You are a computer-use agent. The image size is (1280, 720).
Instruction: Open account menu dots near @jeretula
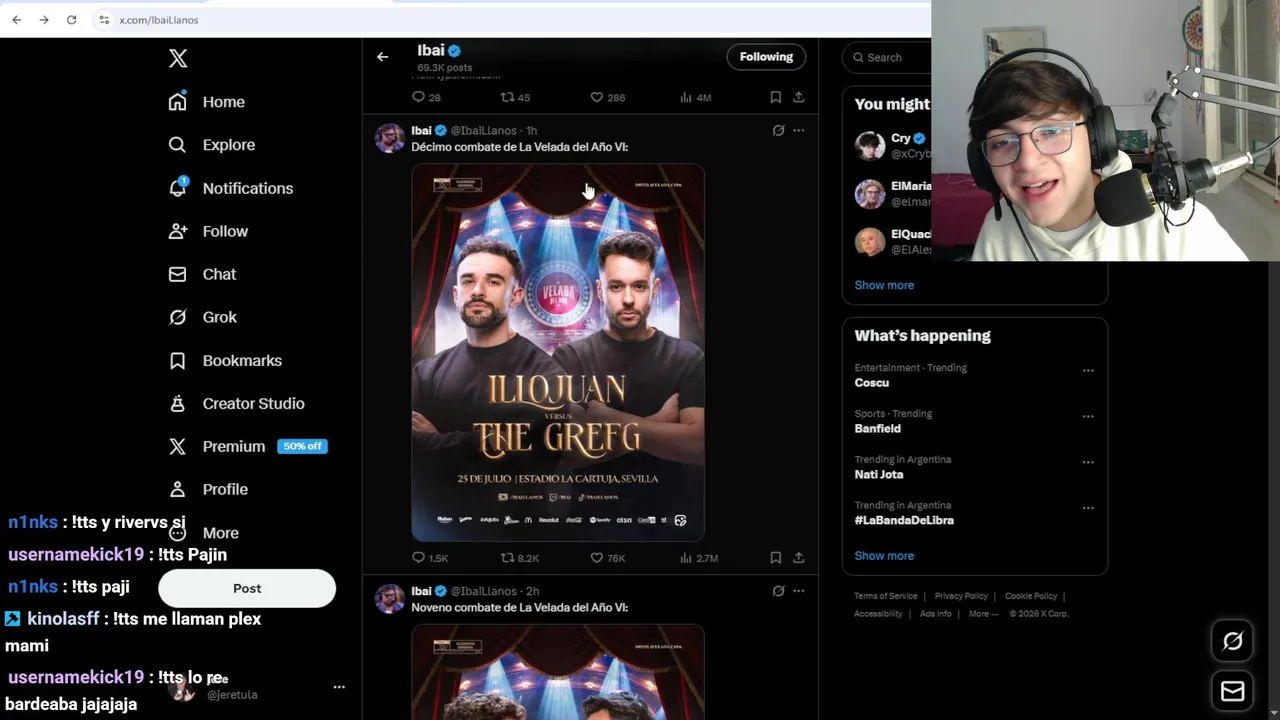339,687
